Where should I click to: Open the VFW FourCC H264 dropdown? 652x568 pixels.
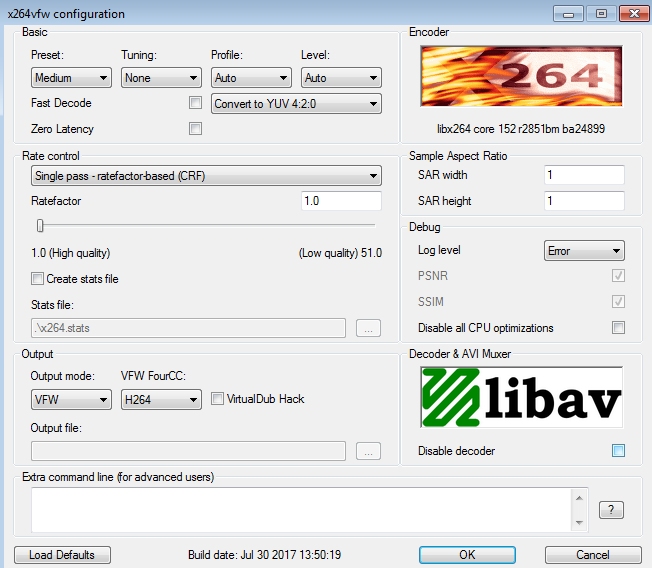pos(161,400)
